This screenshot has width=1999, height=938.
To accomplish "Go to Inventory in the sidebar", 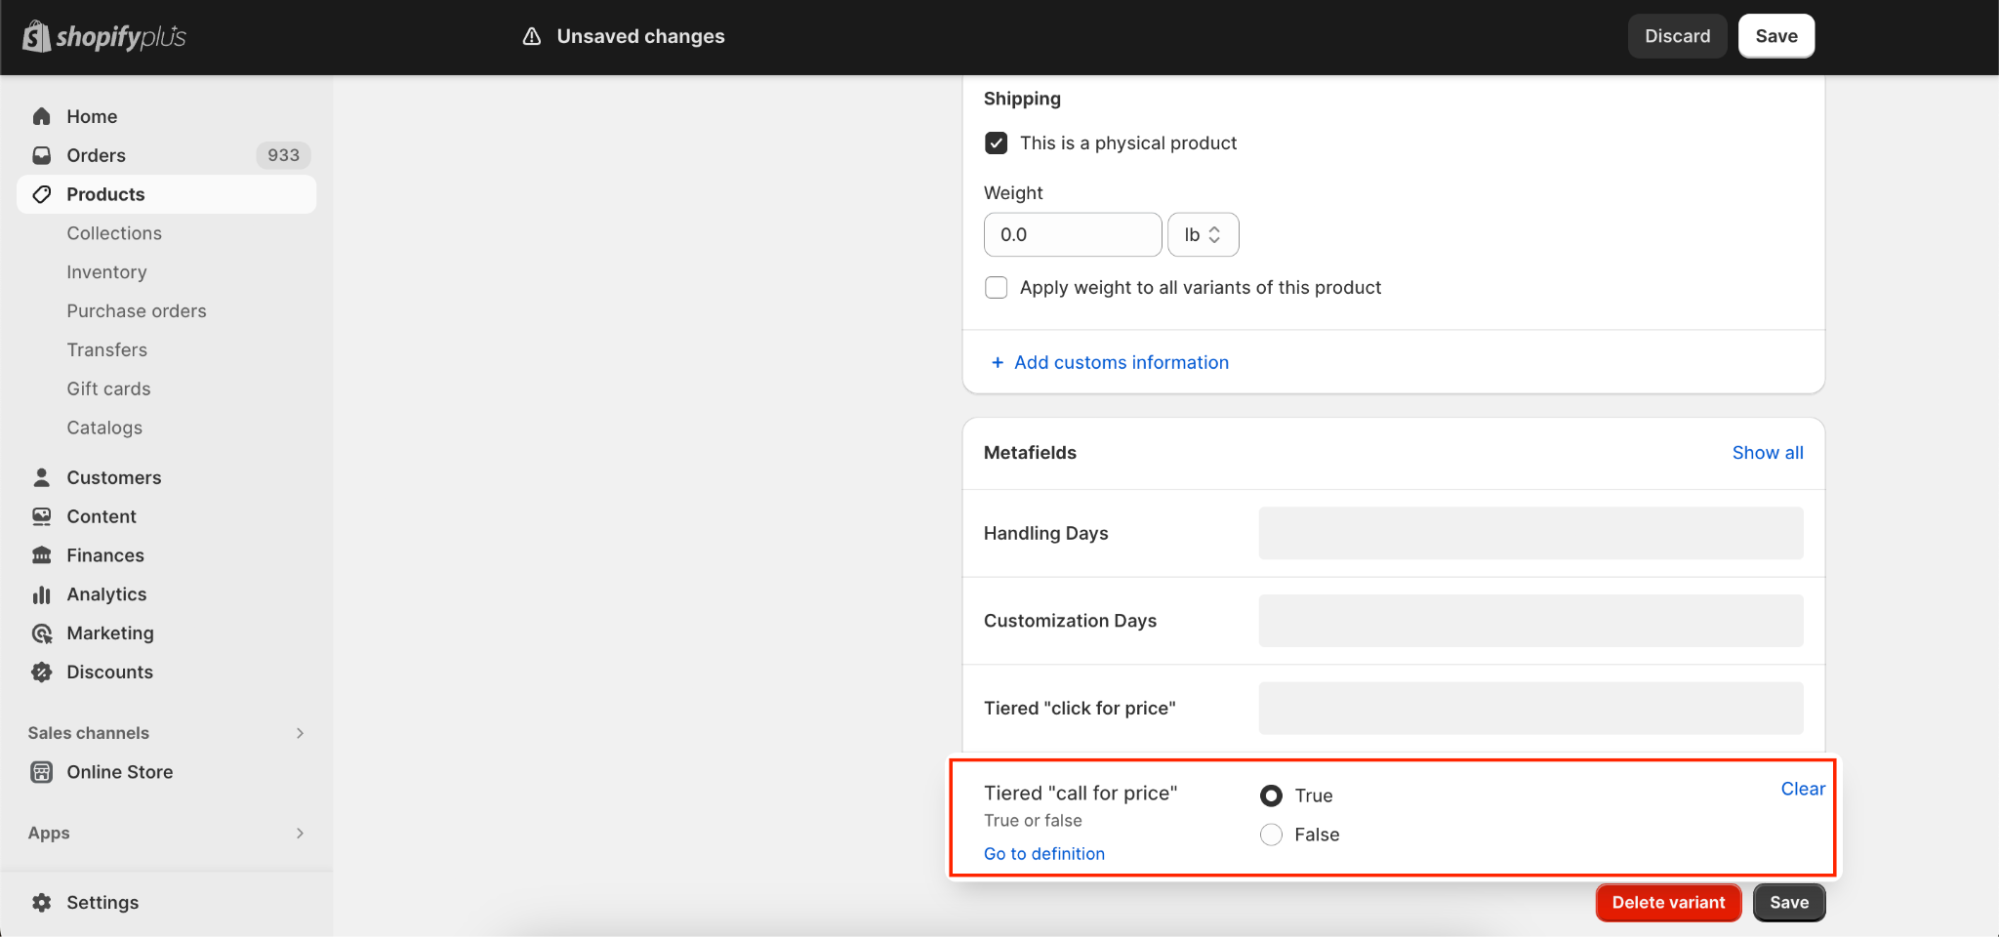I will point(106,272).
